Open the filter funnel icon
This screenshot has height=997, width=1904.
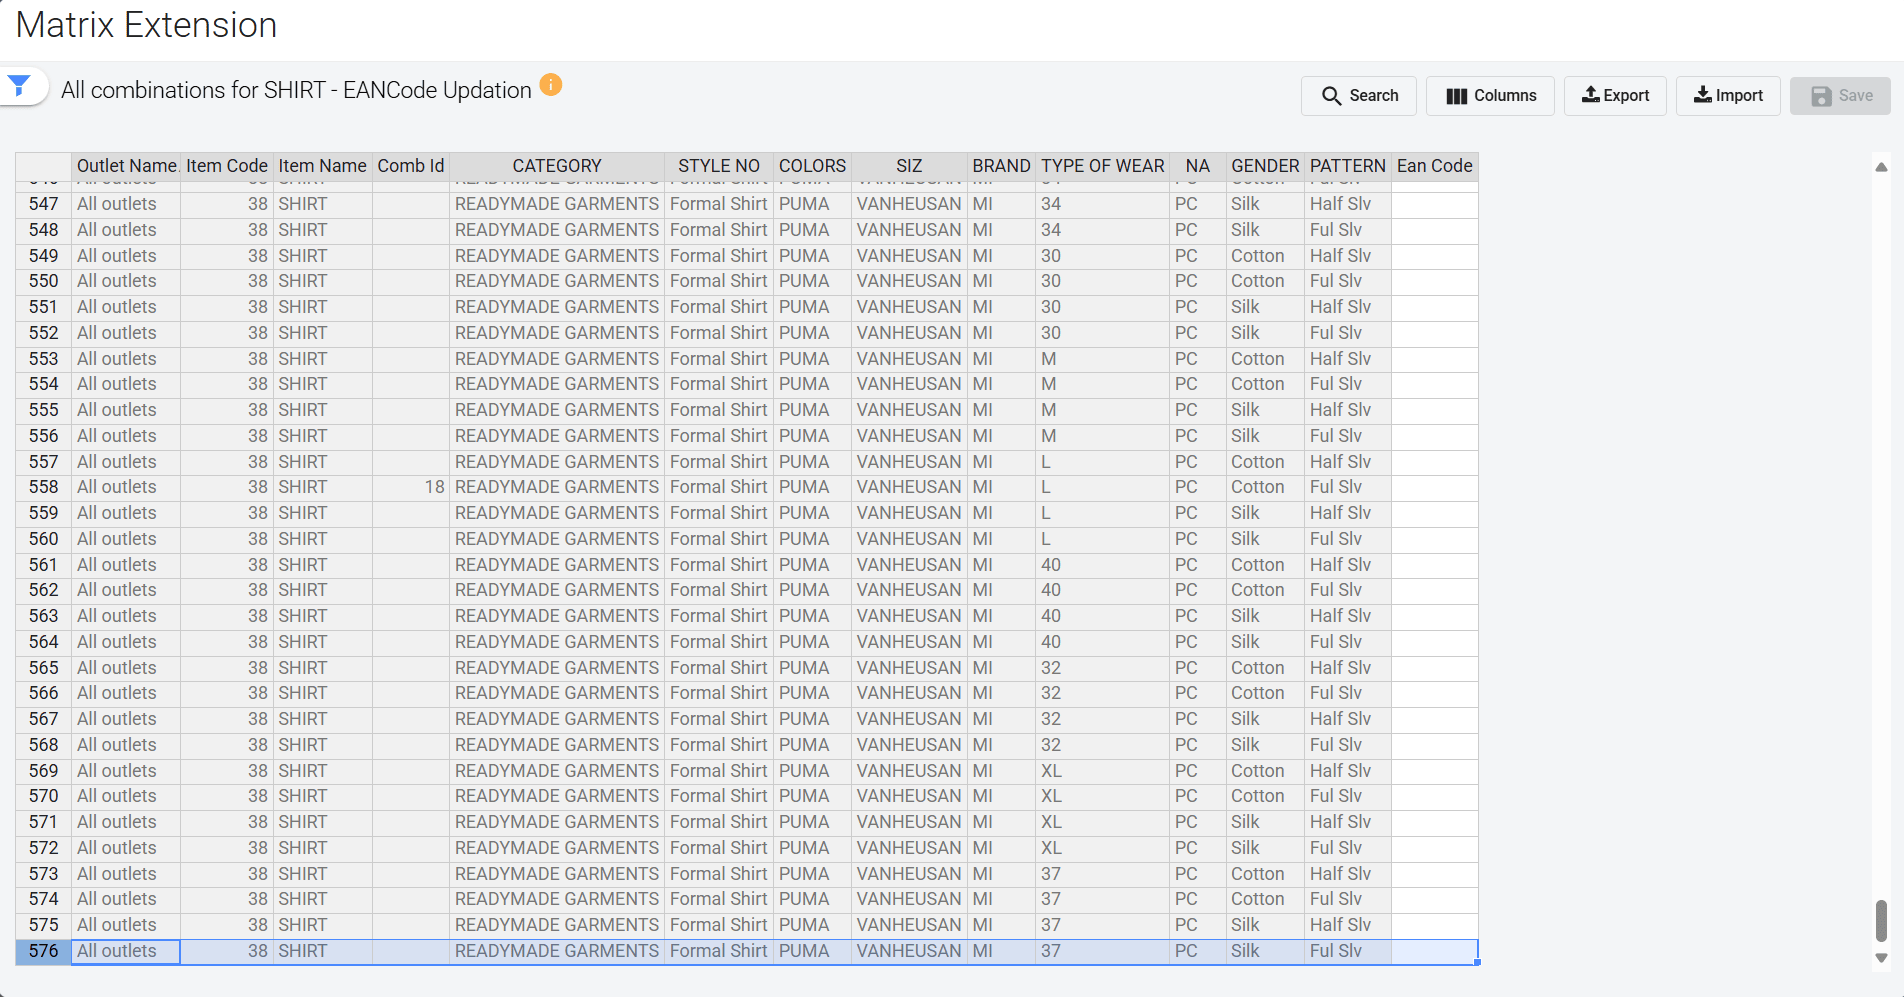point(19,86)
